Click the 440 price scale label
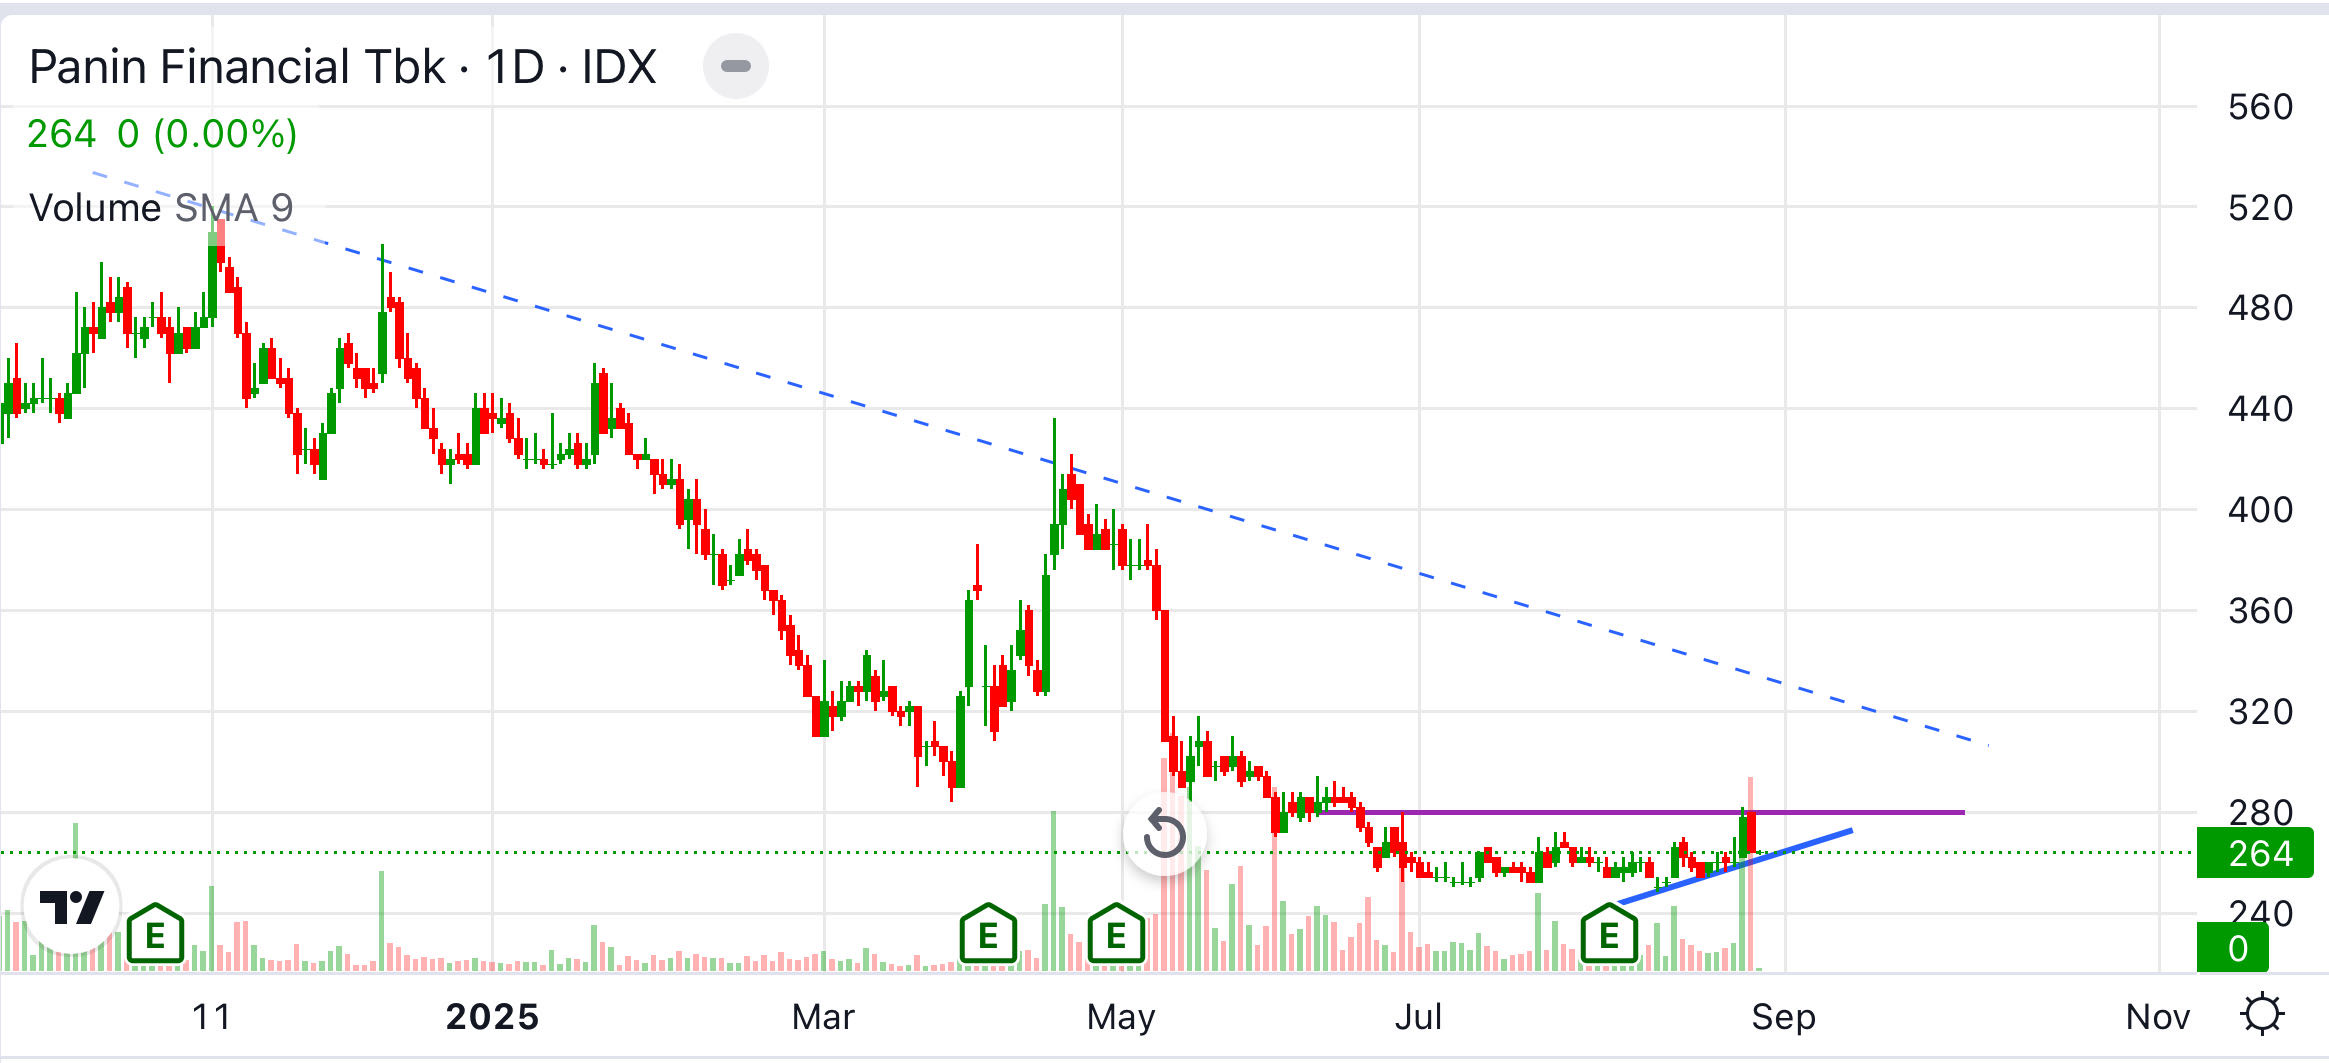The image size is (2329, 1063). [x=2260, y=409]
